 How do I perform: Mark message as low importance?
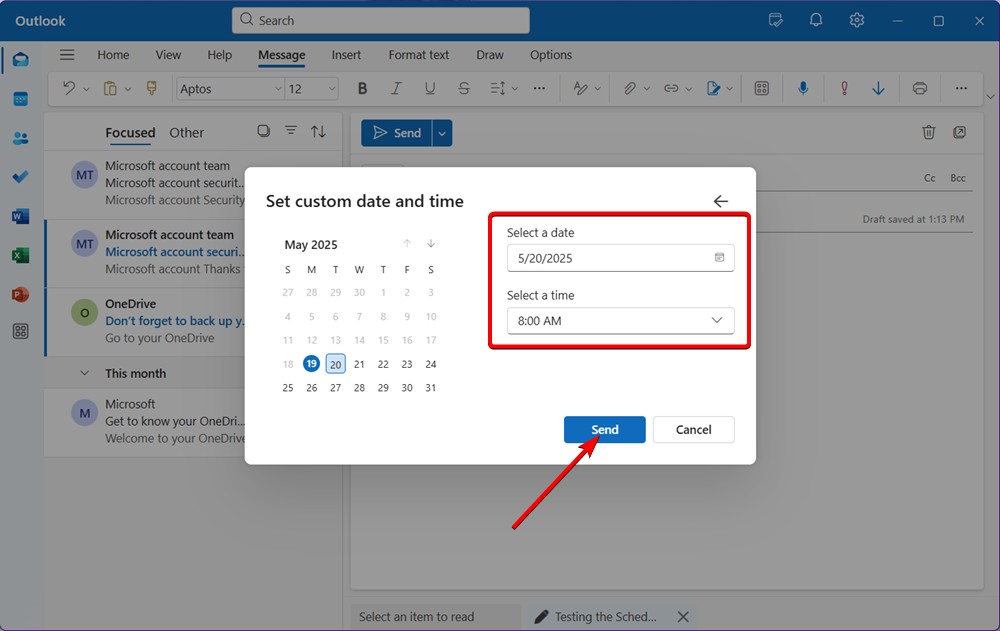pyautogui.click(x=878, y=88)
